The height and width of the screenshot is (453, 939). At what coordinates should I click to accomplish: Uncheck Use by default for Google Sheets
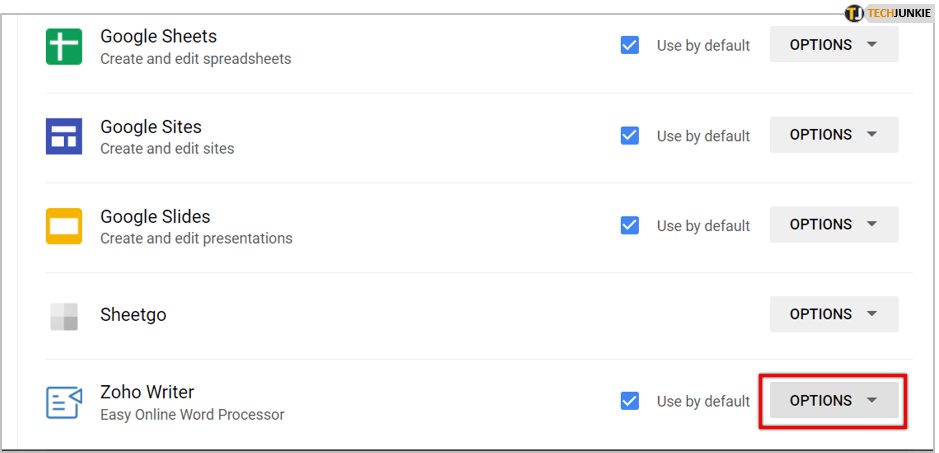click(630, 45)
